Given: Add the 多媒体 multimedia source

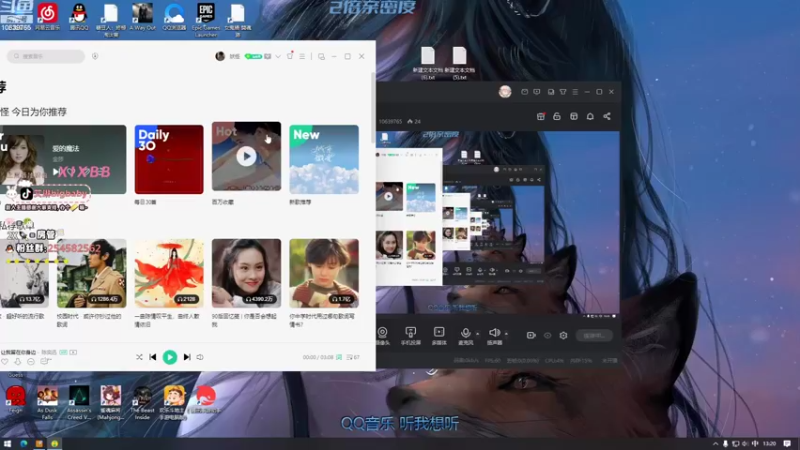Looking at the screenshot, I should (439, 336).
